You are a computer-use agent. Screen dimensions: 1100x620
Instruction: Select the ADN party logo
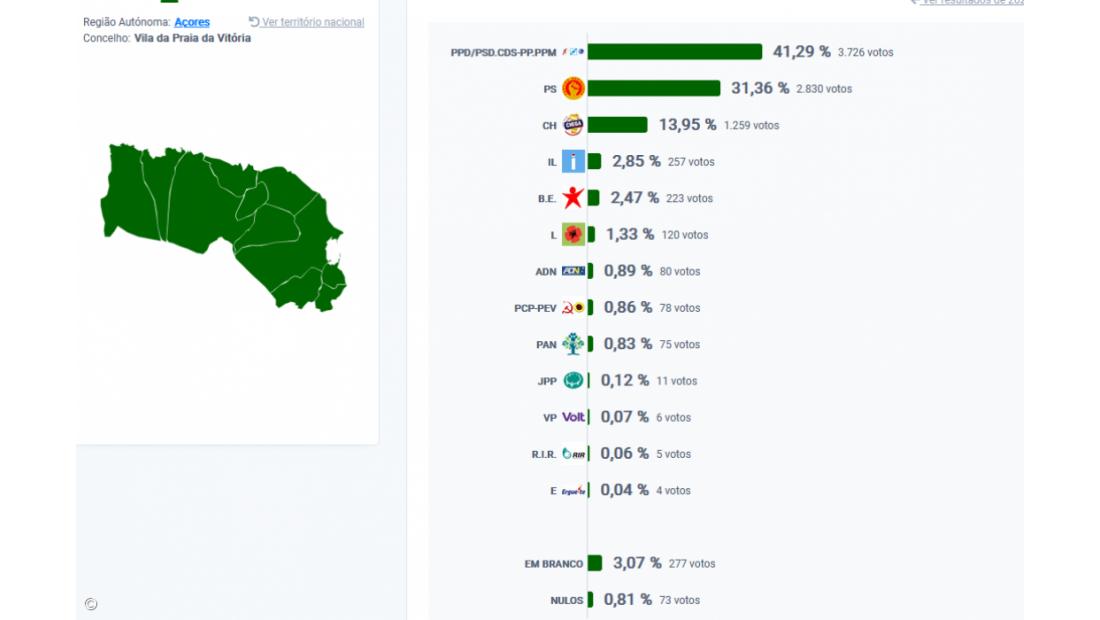573,271
